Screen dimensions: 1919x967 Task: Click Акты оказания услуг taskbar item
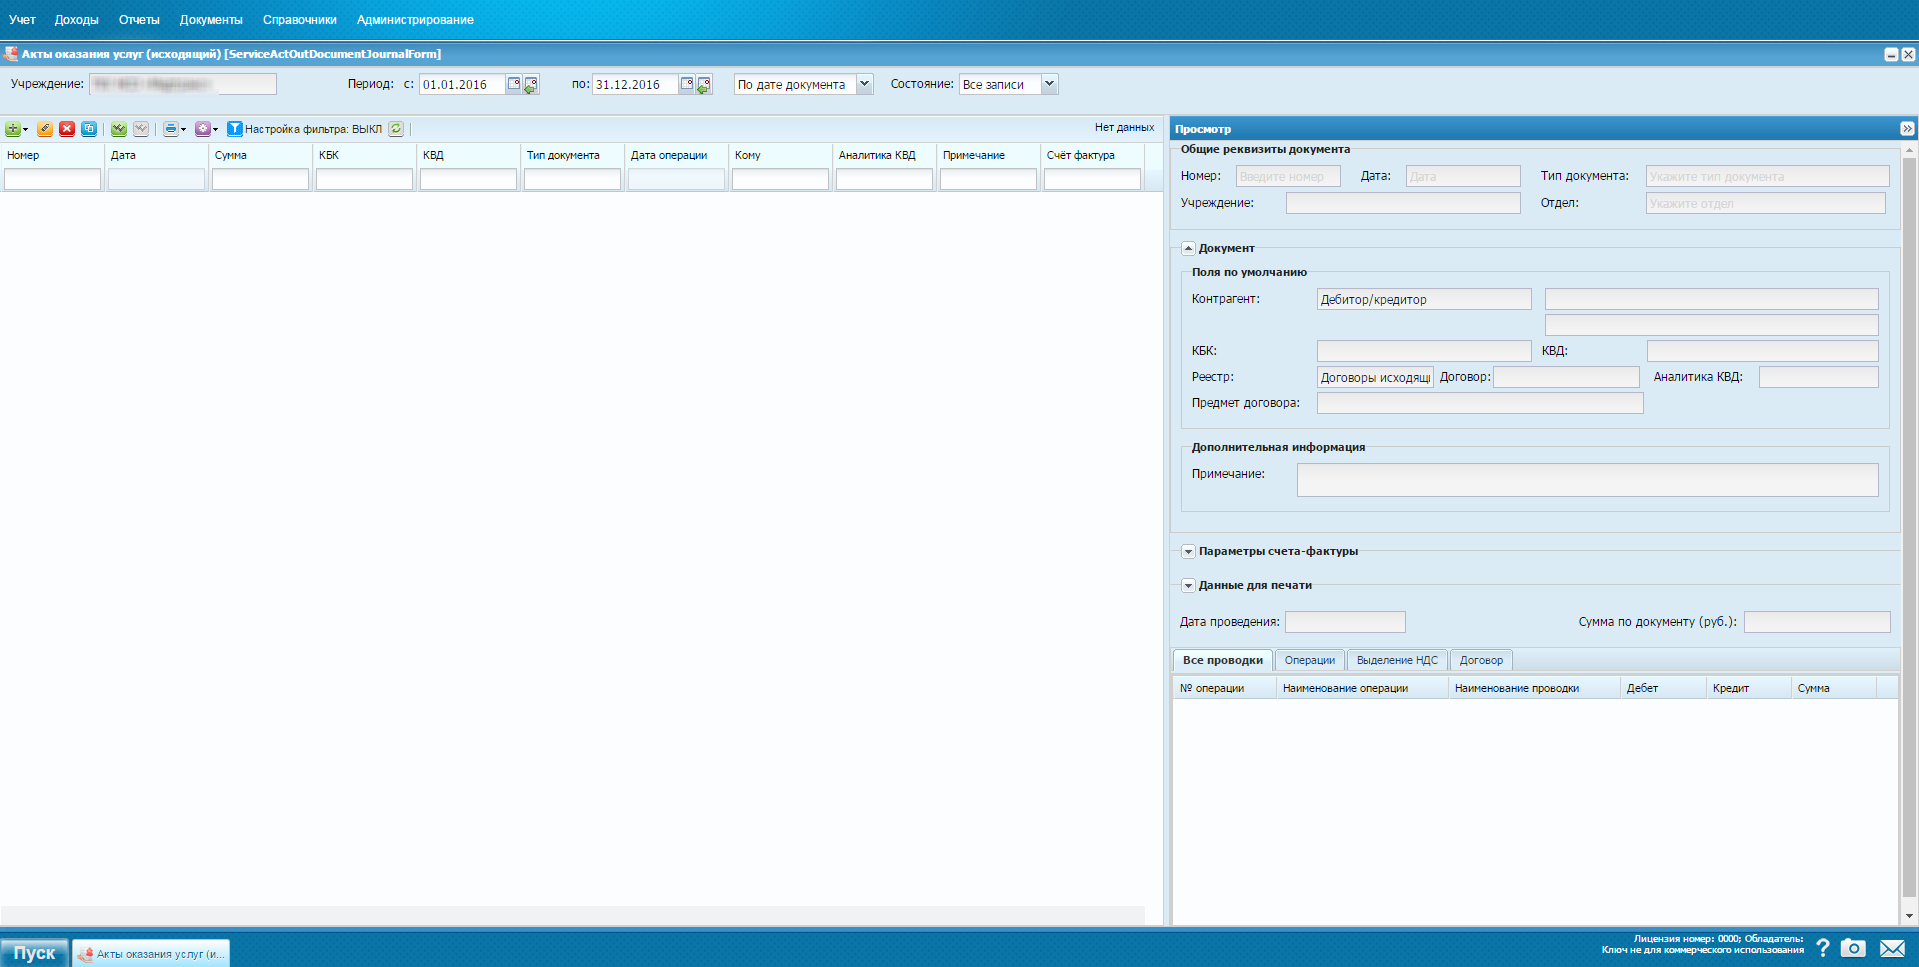[151, 953]
